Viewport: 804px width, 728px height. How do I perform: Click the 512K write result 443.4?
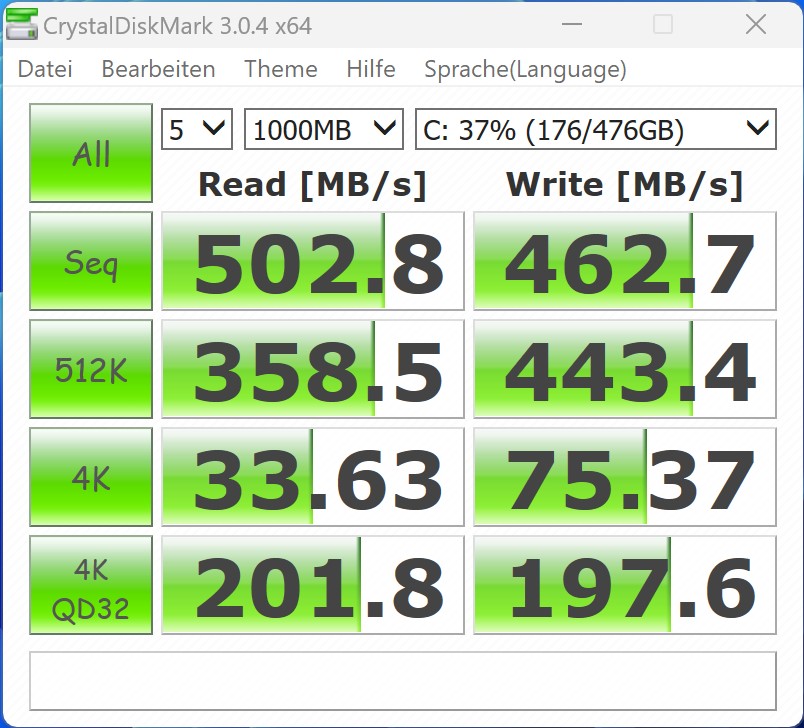(x=625, y=369)
